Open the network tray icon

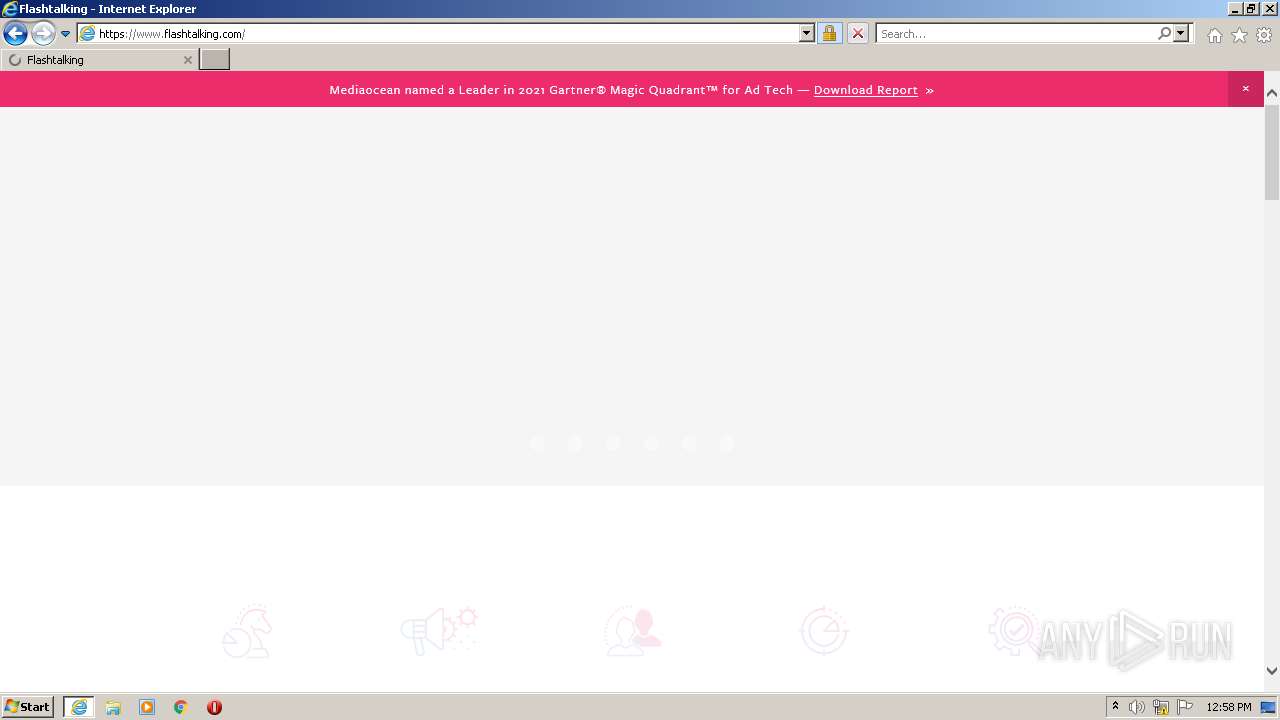click(x=1161, y=707)
